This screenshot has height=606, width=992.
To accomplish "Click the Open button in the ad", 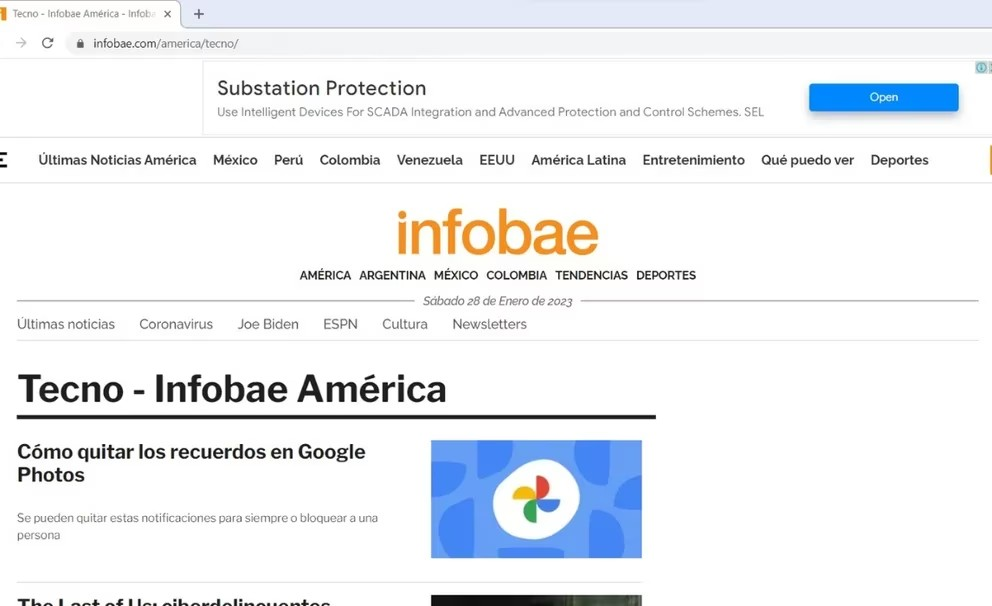I will (883, 97).
